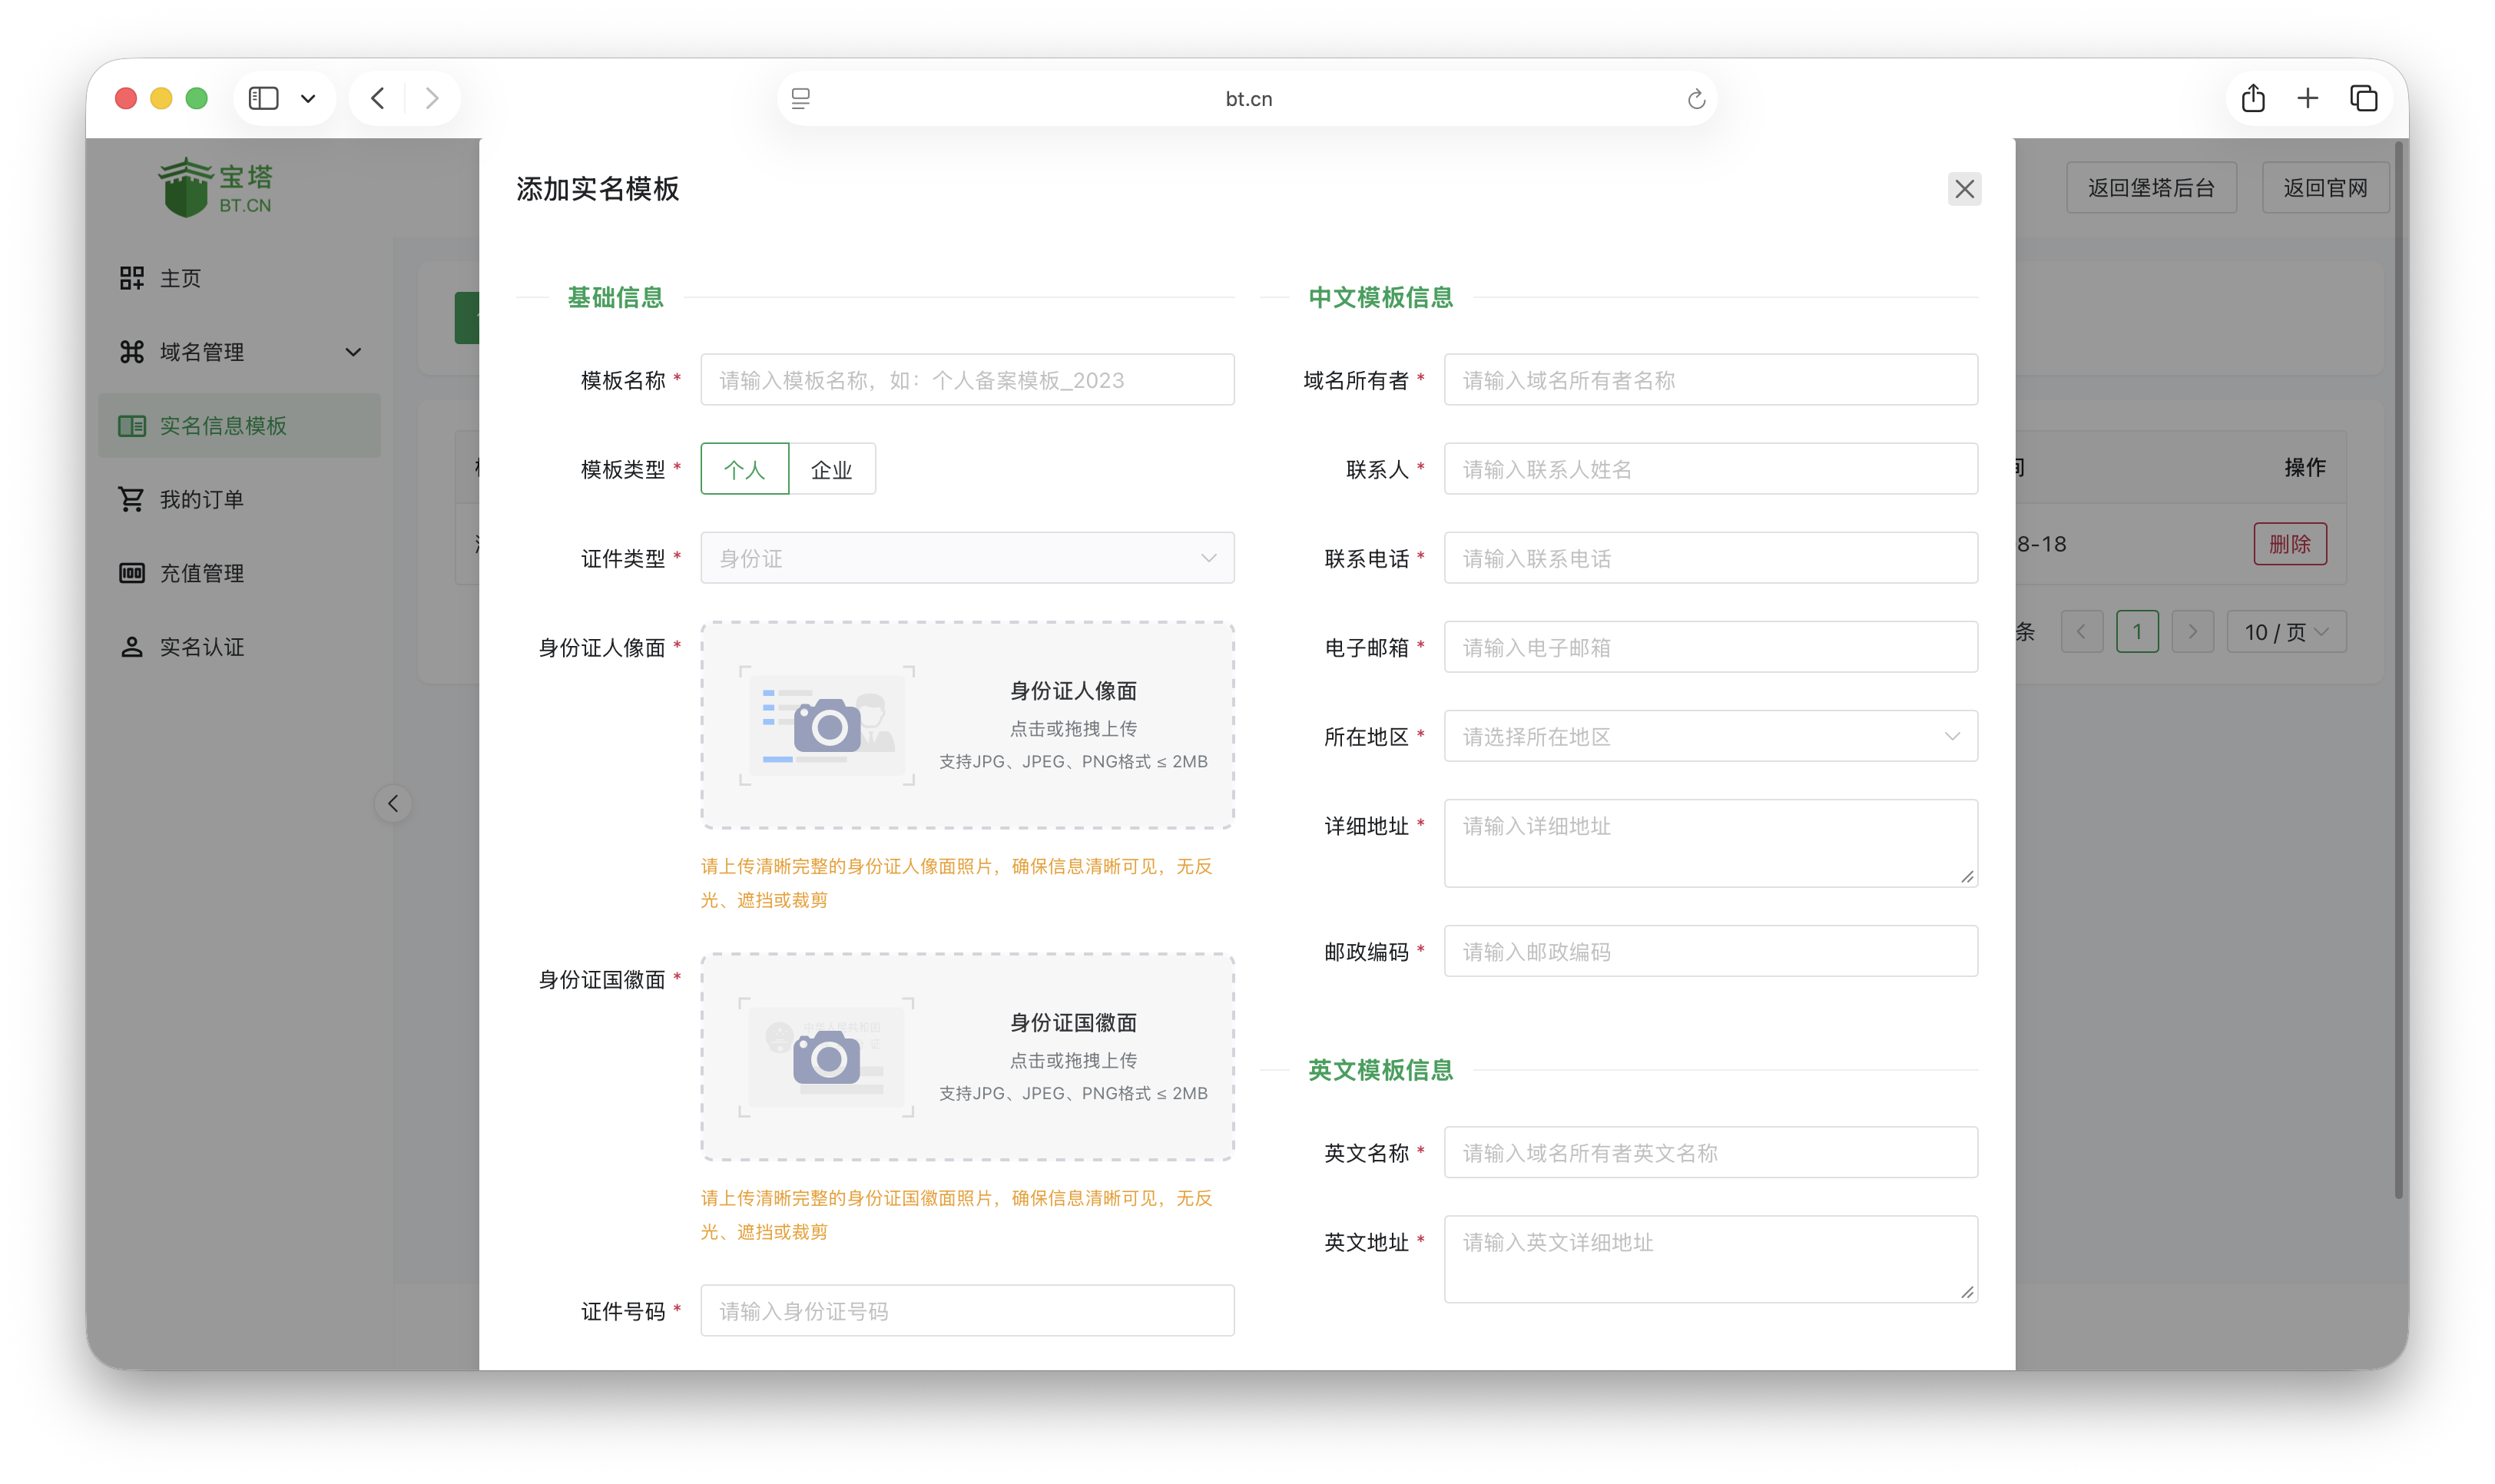The height and width of the screenshot is (1484, 2495).
Task: Click the 域名管理 command icon in sidebar
Action: coord(132,352)
